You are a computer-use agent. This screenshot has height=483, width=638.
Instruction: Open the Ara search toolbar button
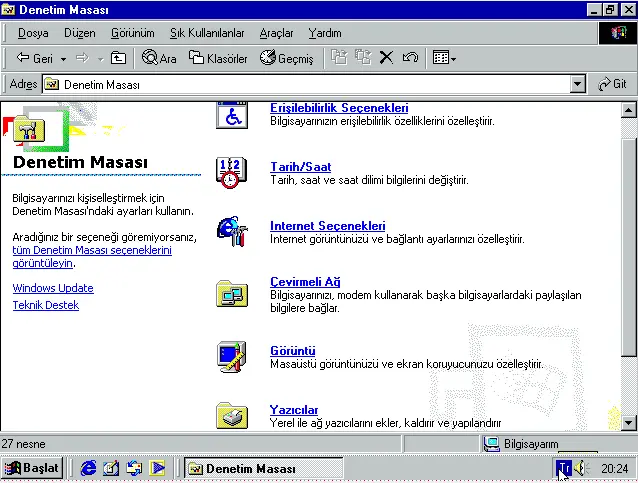click(x=159, y=59)
